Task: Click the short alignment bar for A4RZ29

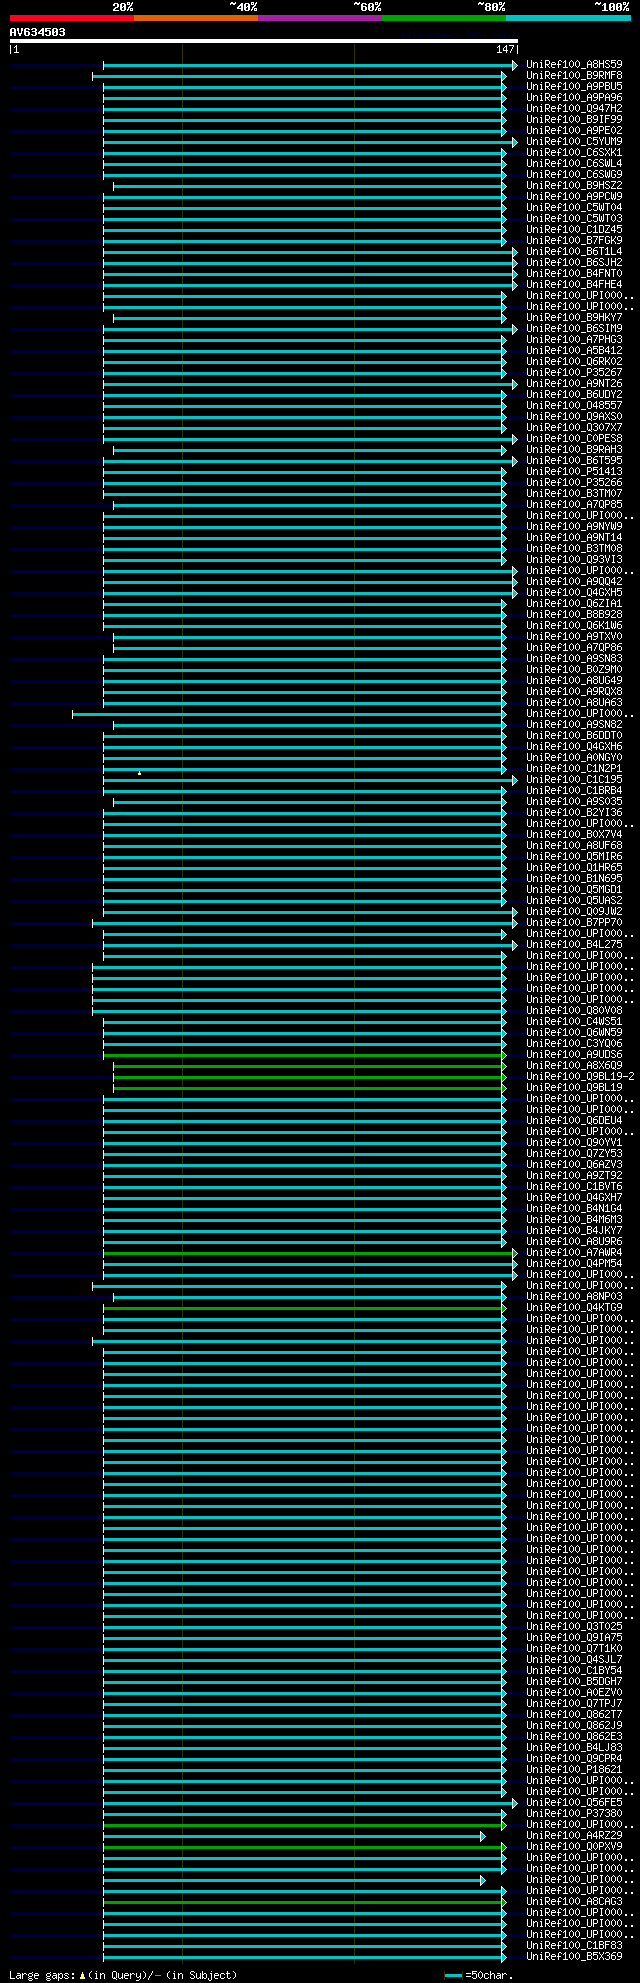Action: pos(294,1837)
